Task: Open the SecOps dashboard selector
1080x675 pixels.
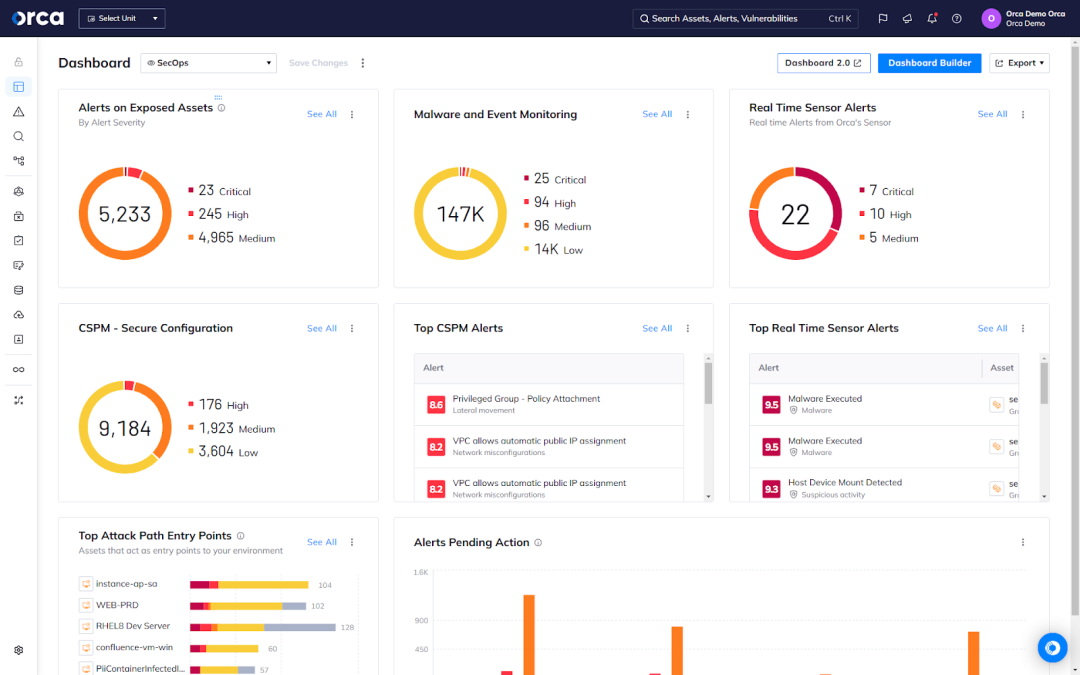Action: coord(208,63)
